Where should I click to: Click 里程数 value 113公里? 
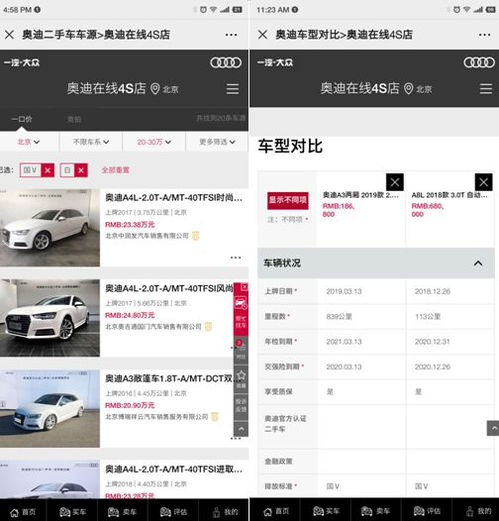click(x=428, y=317)
